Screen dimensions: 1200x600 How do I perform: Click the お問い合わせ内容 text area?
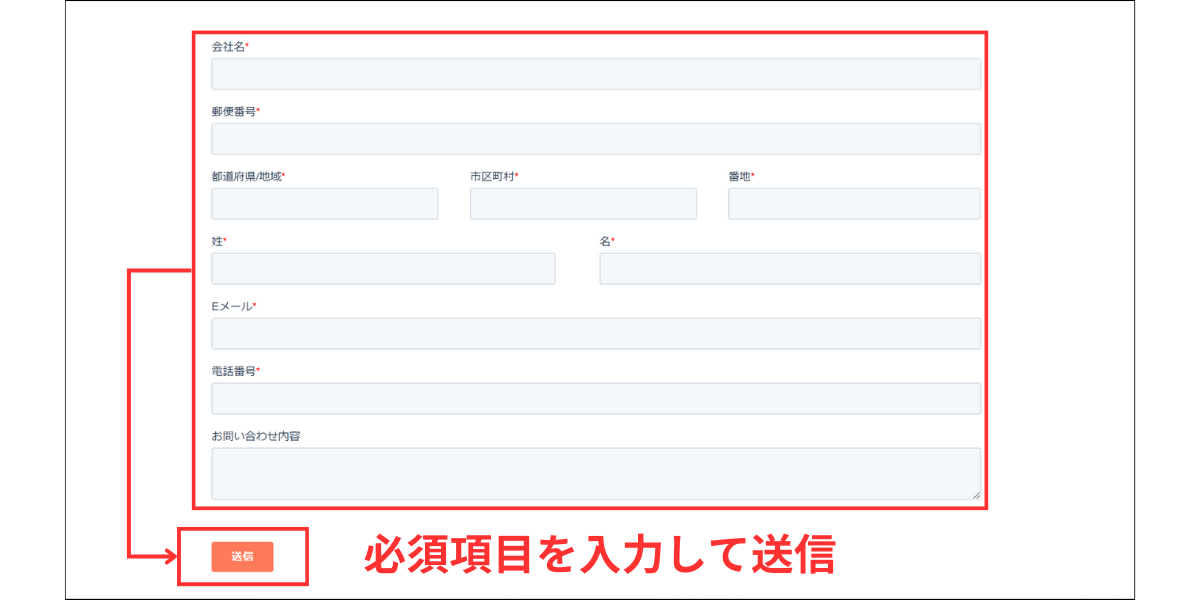click(x=596, y=474)
